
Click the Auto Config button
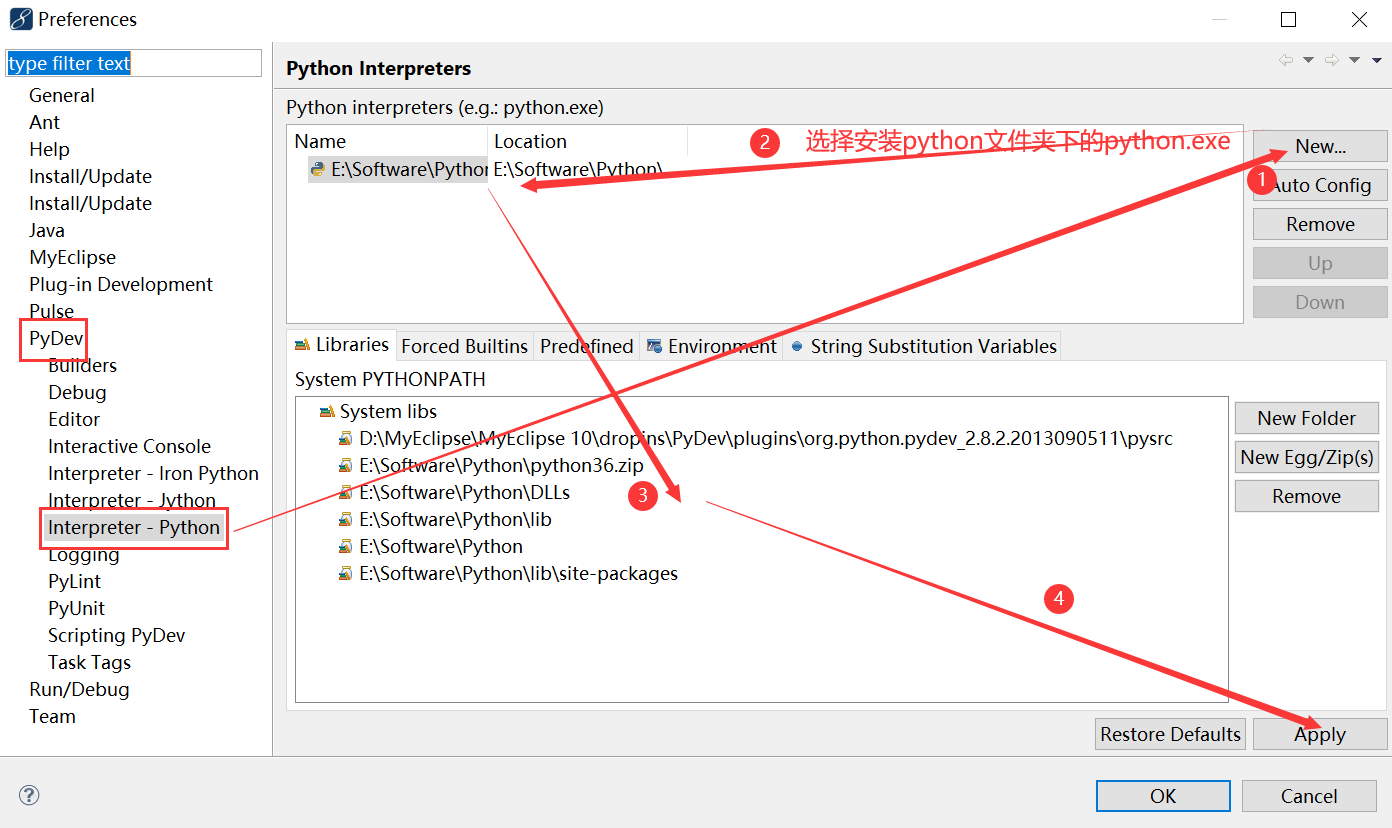1320,185
